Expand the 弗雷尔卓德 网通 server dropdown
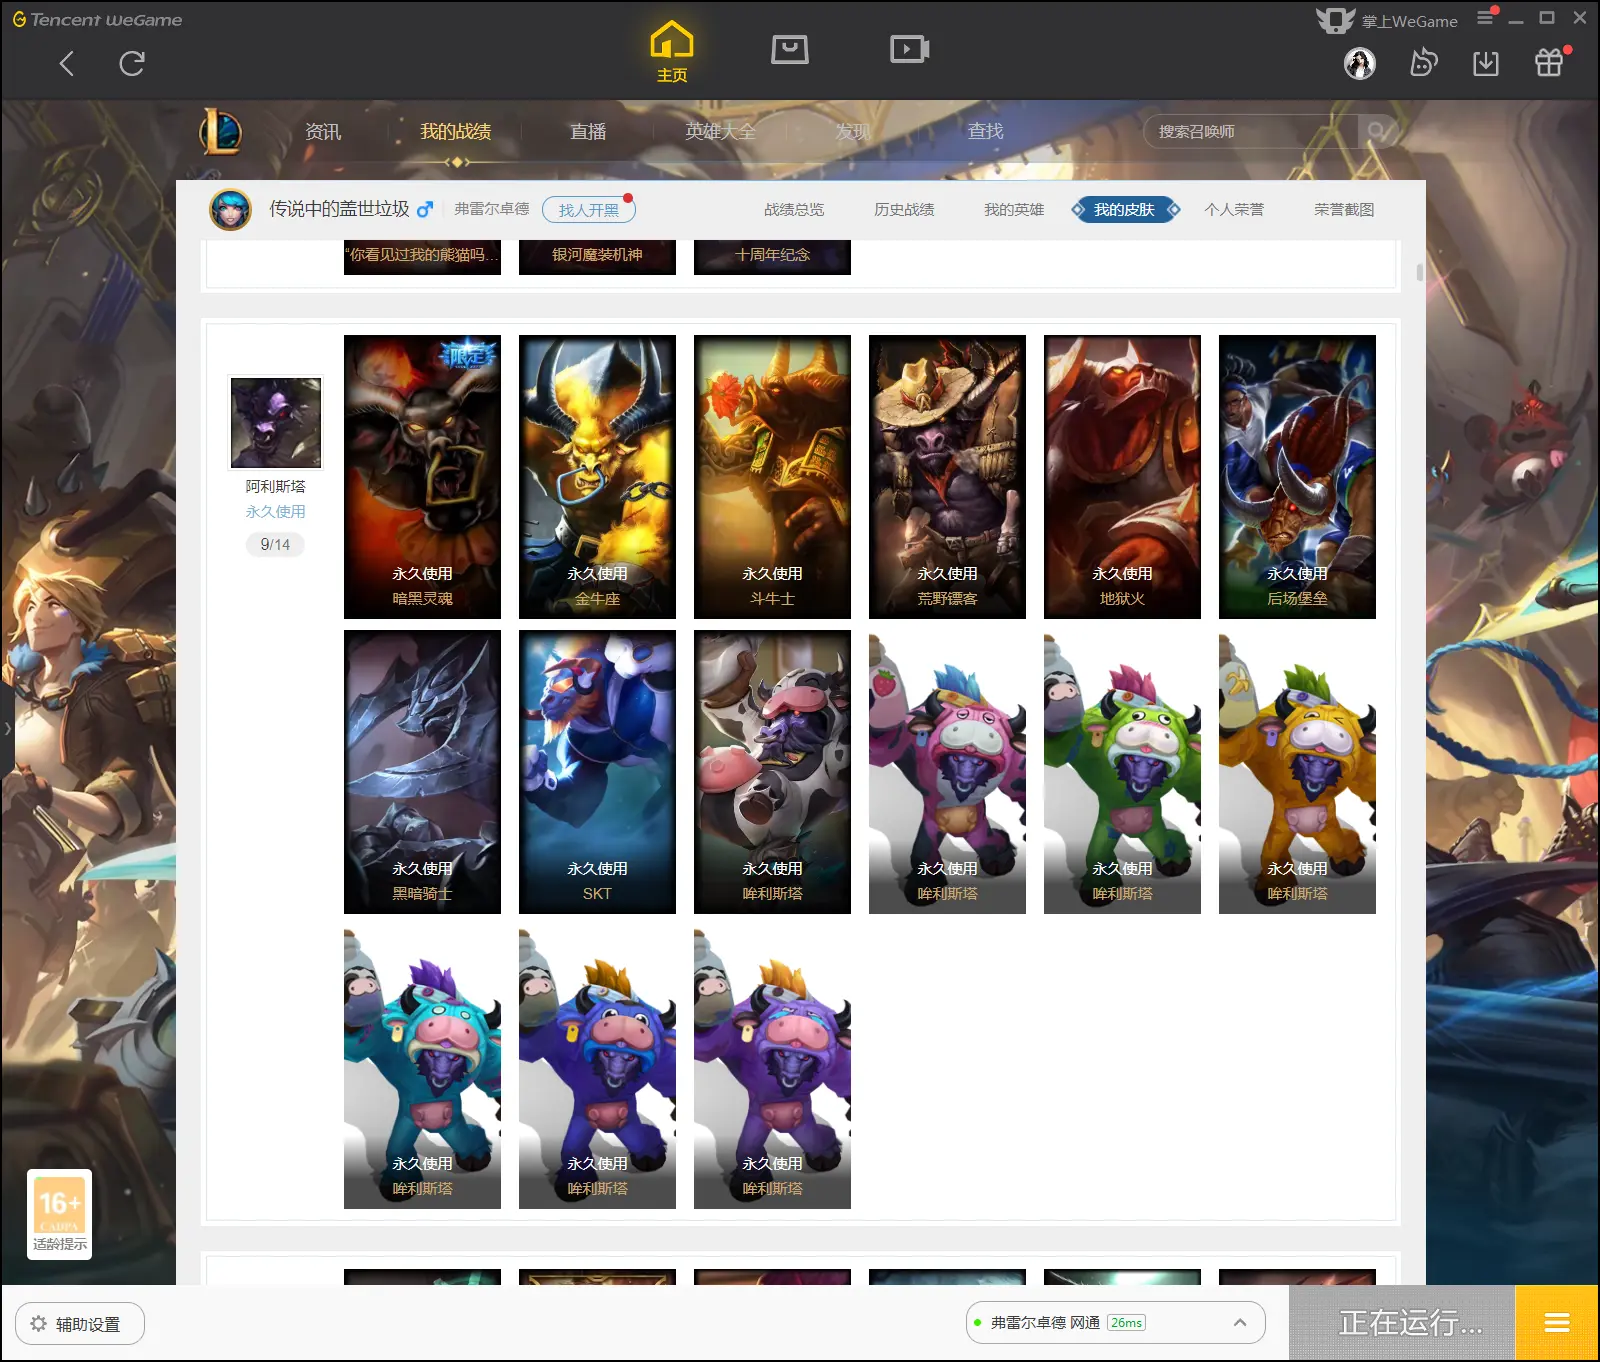Viewport: 1600px width, 1362px height. tap(1116, 1323)
